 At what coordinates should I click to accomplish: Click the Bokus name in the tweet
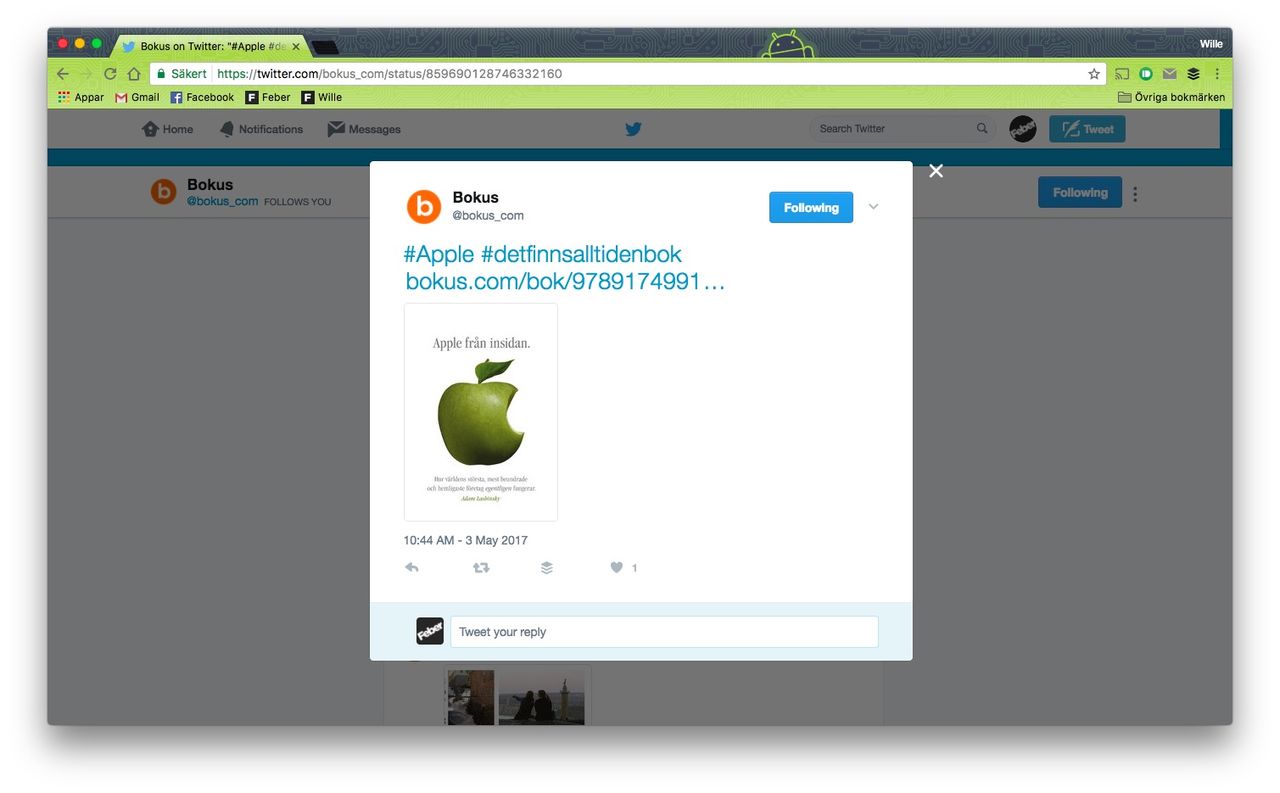[x=475, y=197]
